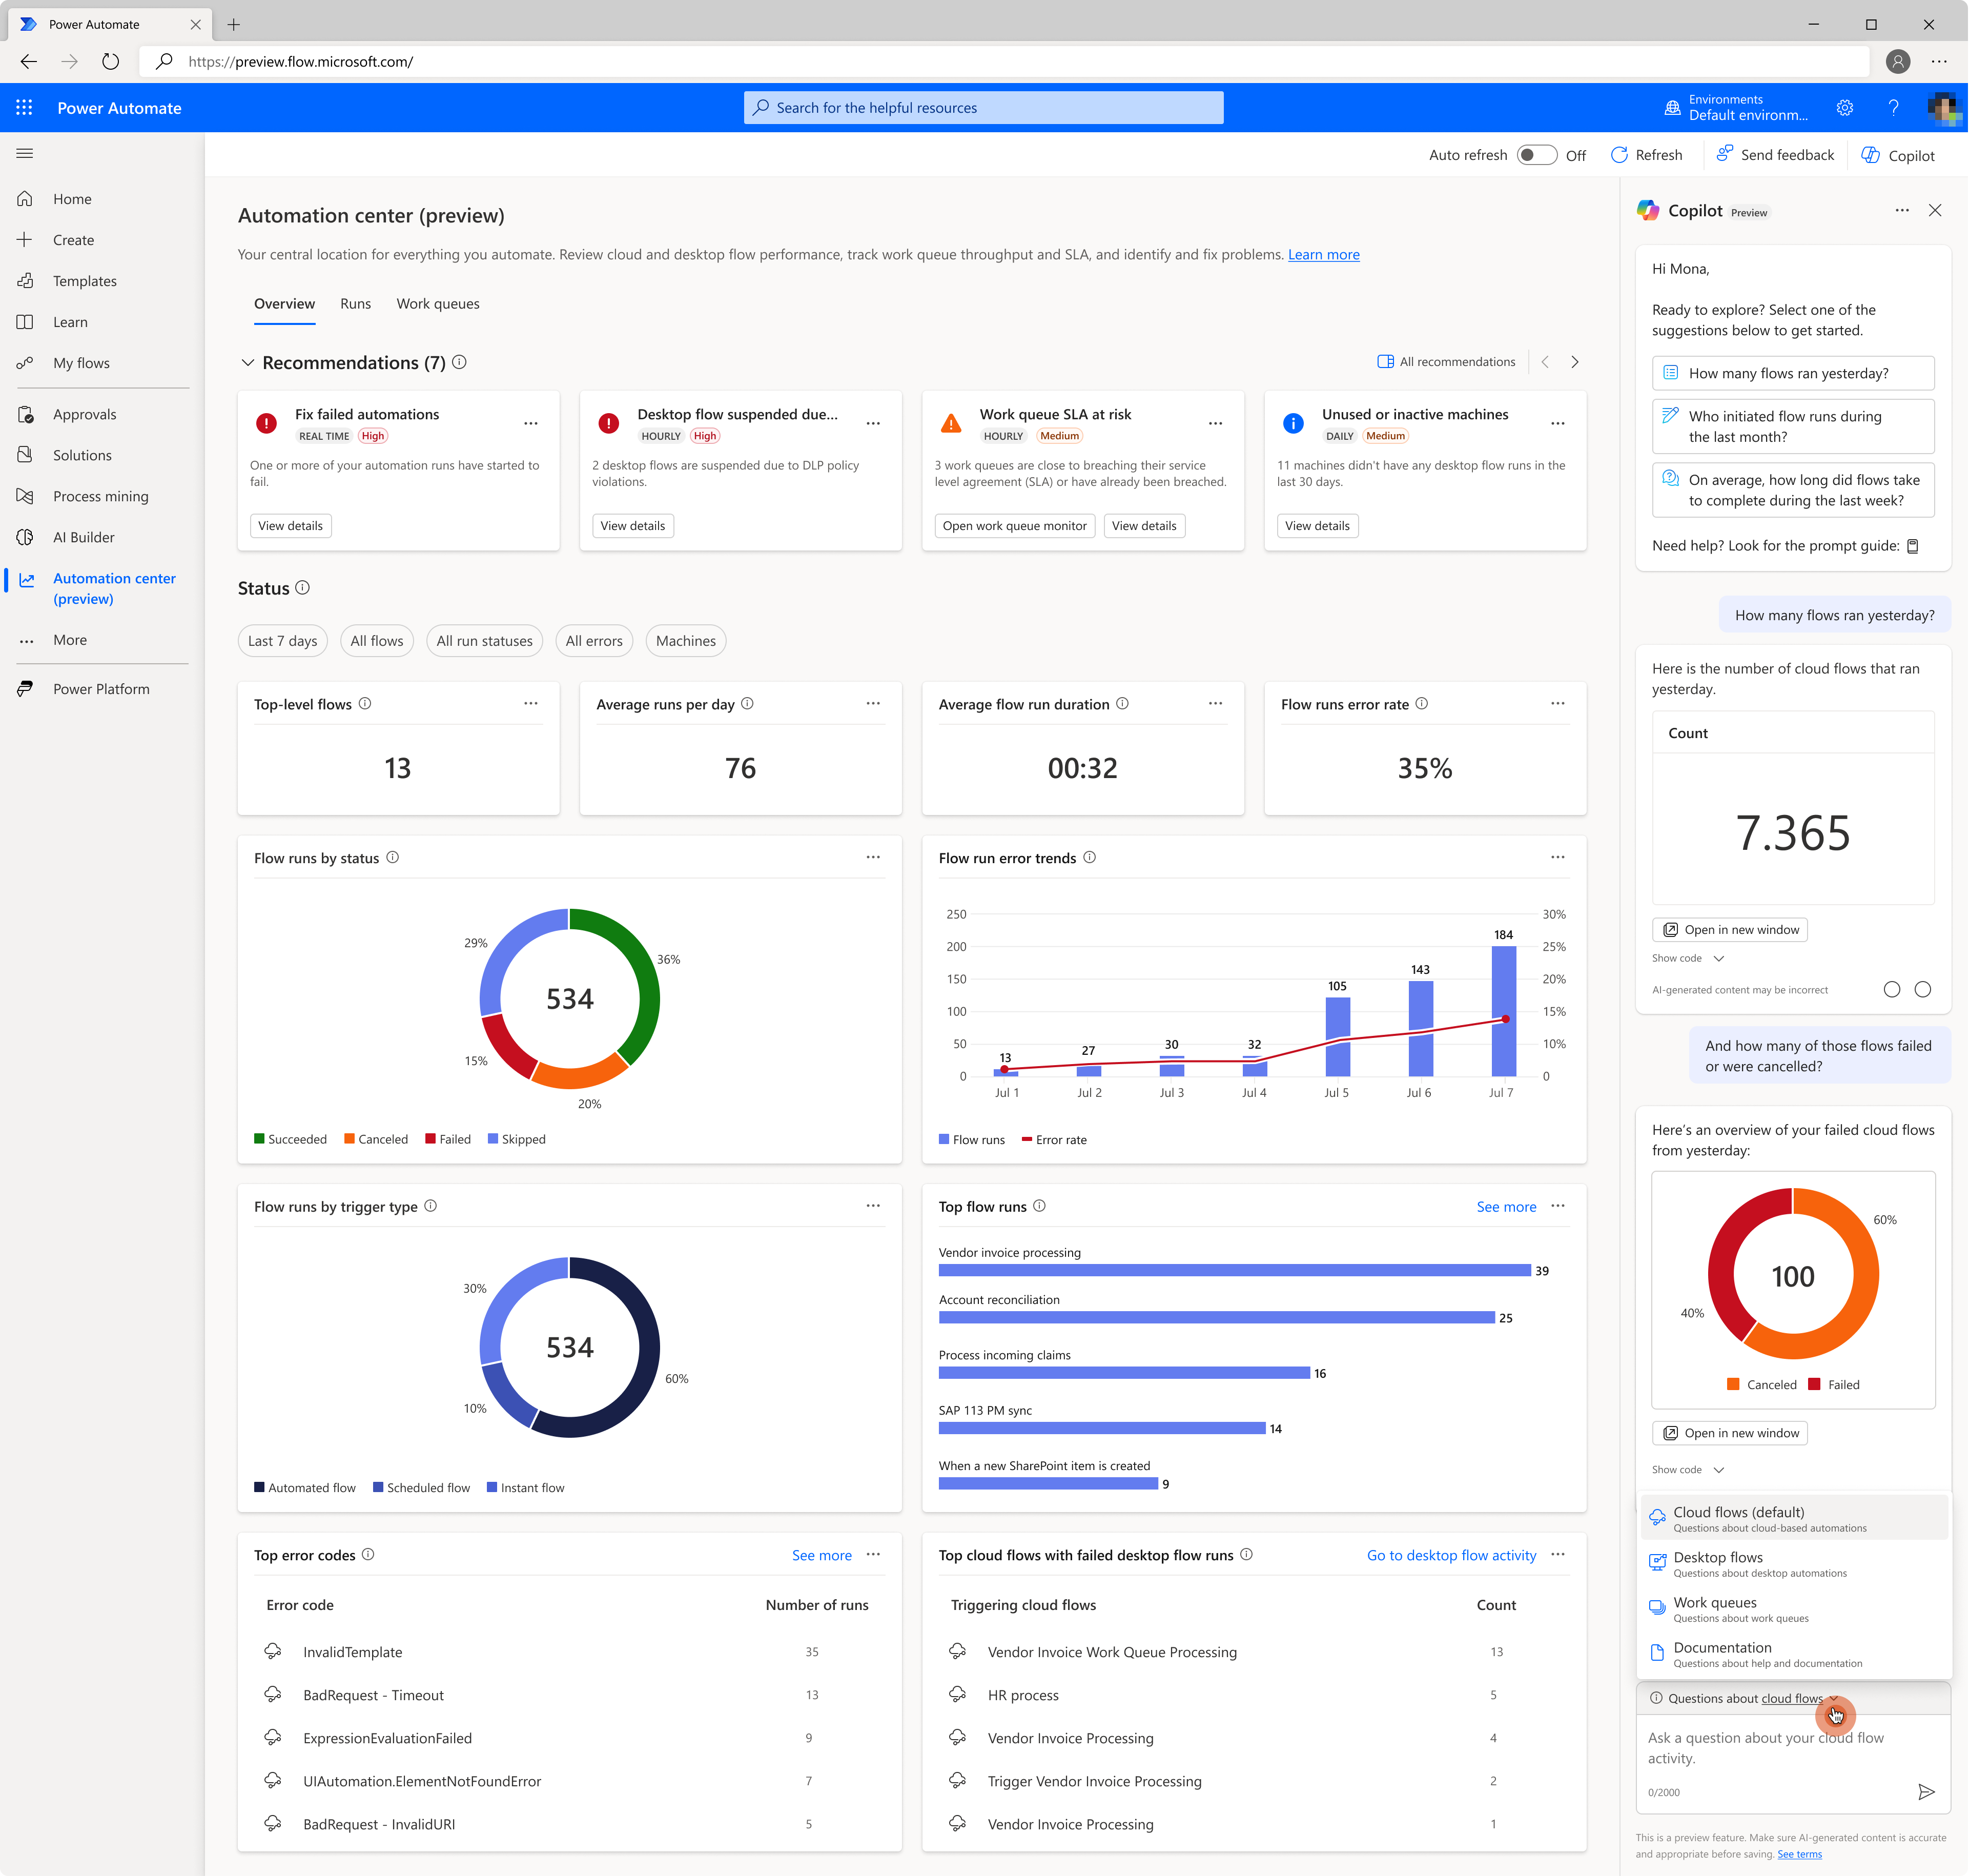Toggle the All flows filter pill
Screen dimensions: 1969x1876
[377, 641]
